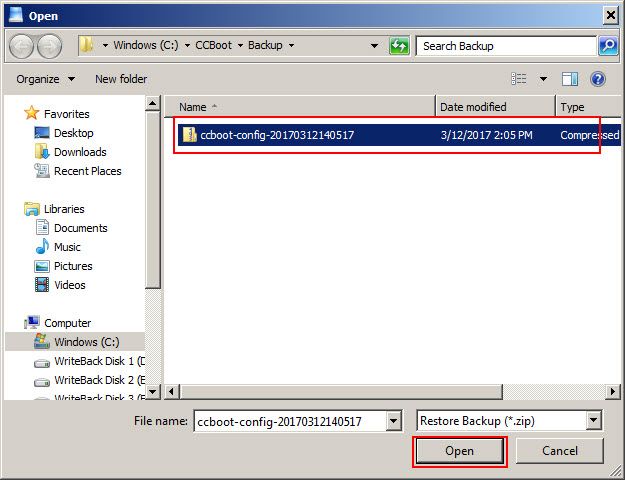Expand the arrow after Backup in the path

(x=291, y=45)
